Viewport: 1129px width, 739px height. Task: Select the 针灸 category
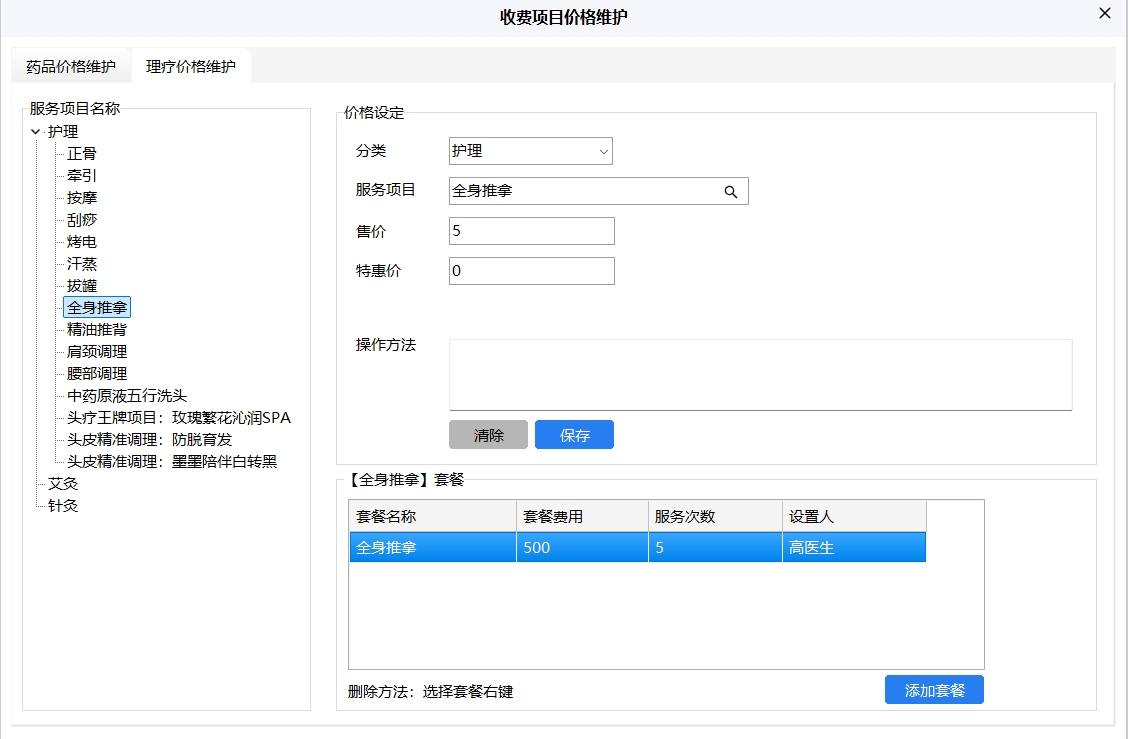[61, 505]
